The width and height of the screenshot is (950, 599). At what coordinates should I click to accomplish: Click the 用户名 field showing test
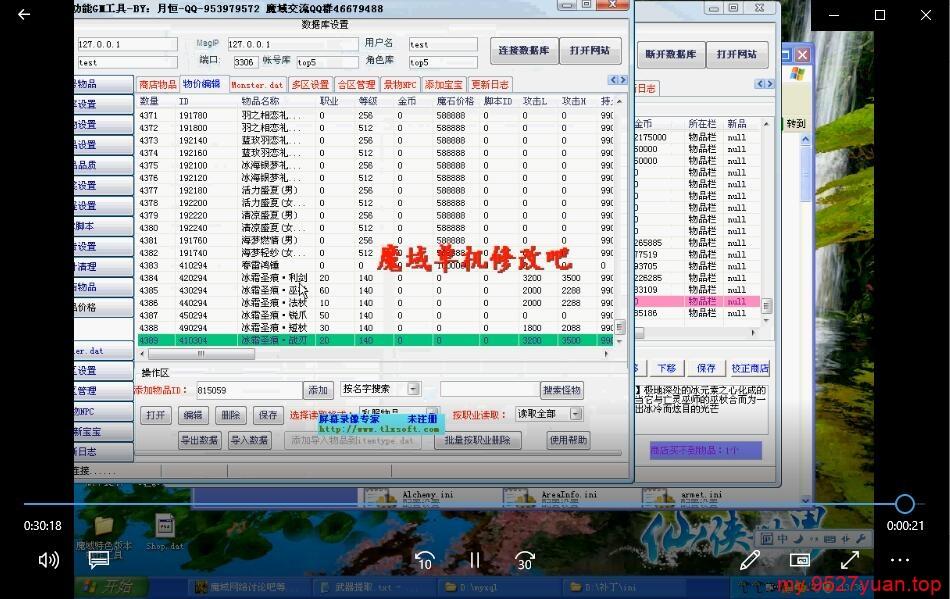pos(443,45)
